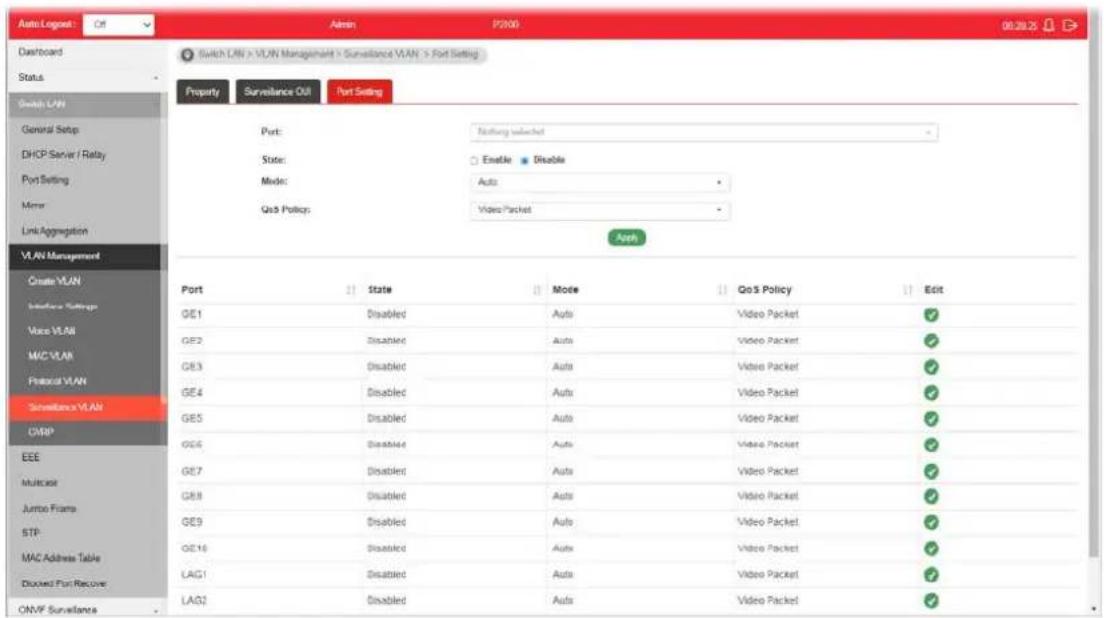This screenshot has height=618, width=1104.
Task: Edit the LAG1 port row
Action: tap(931, 574)
